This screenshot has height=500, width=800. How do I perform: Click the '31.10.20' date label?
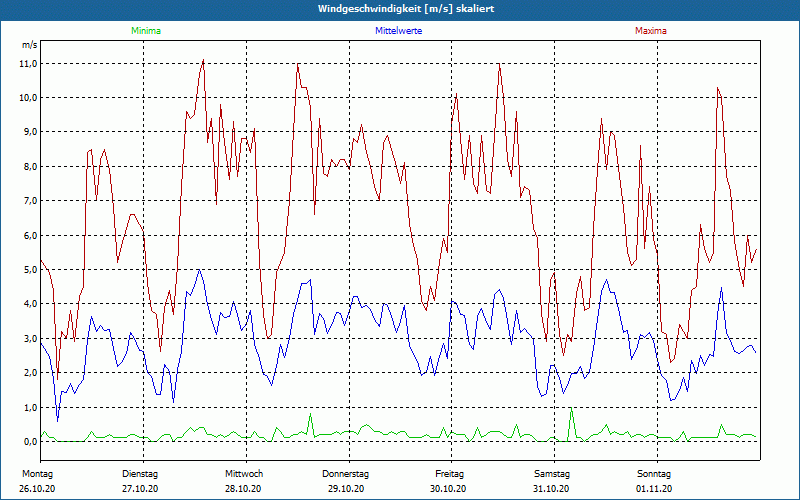click(x=551, y=489)
